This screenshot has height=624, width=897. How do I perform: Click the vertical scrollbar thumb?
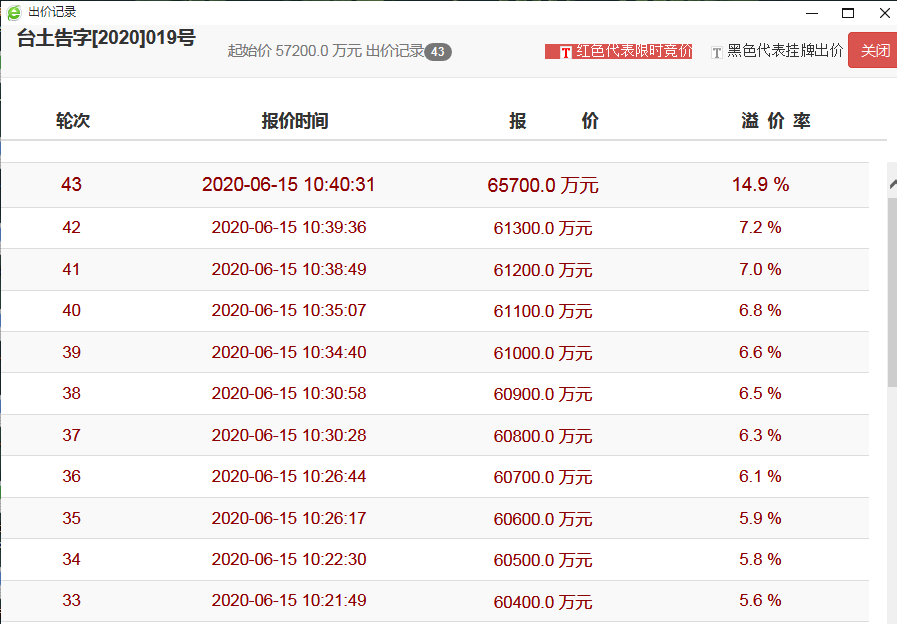click(892, 292)
